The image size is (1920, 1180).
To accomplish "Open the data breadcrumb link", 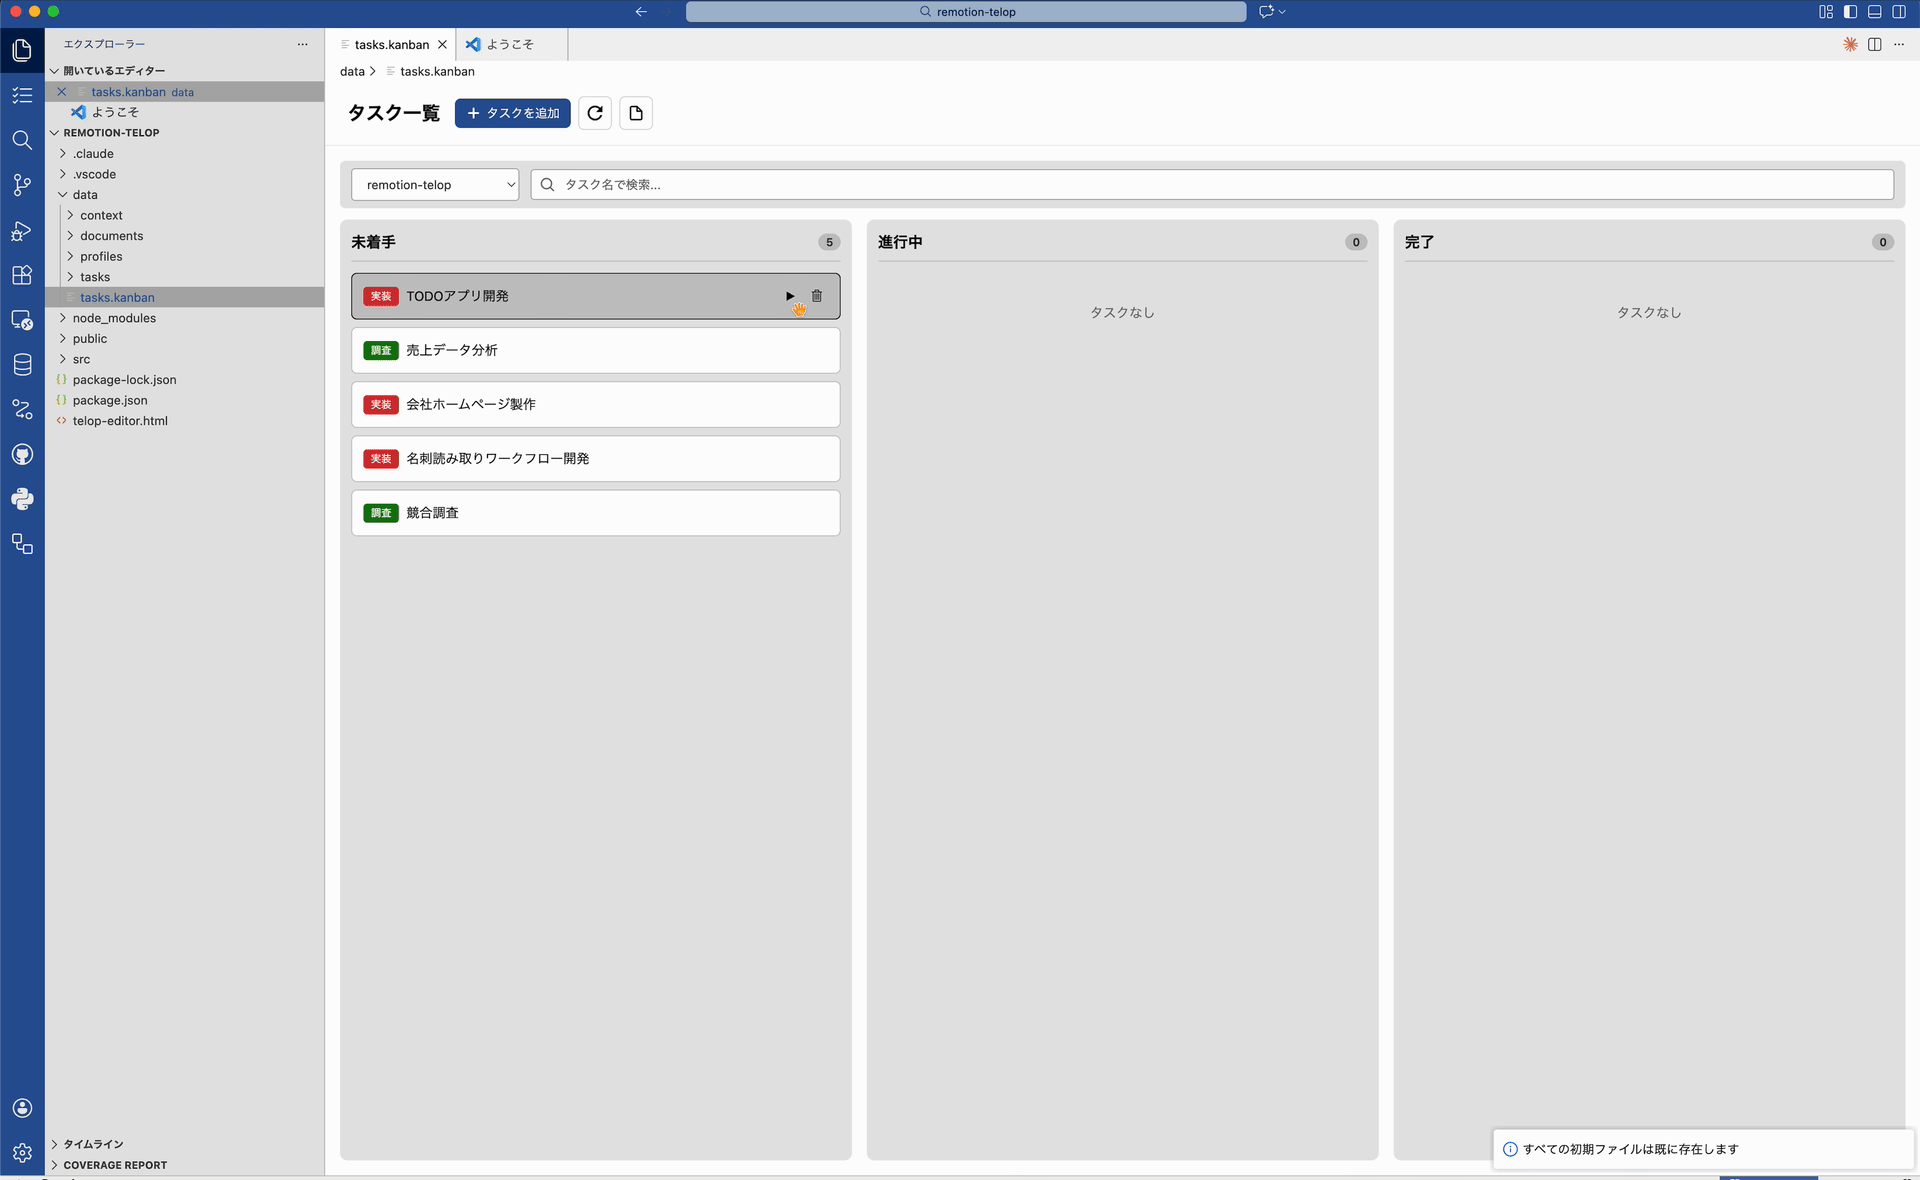I will coord(350,71).
